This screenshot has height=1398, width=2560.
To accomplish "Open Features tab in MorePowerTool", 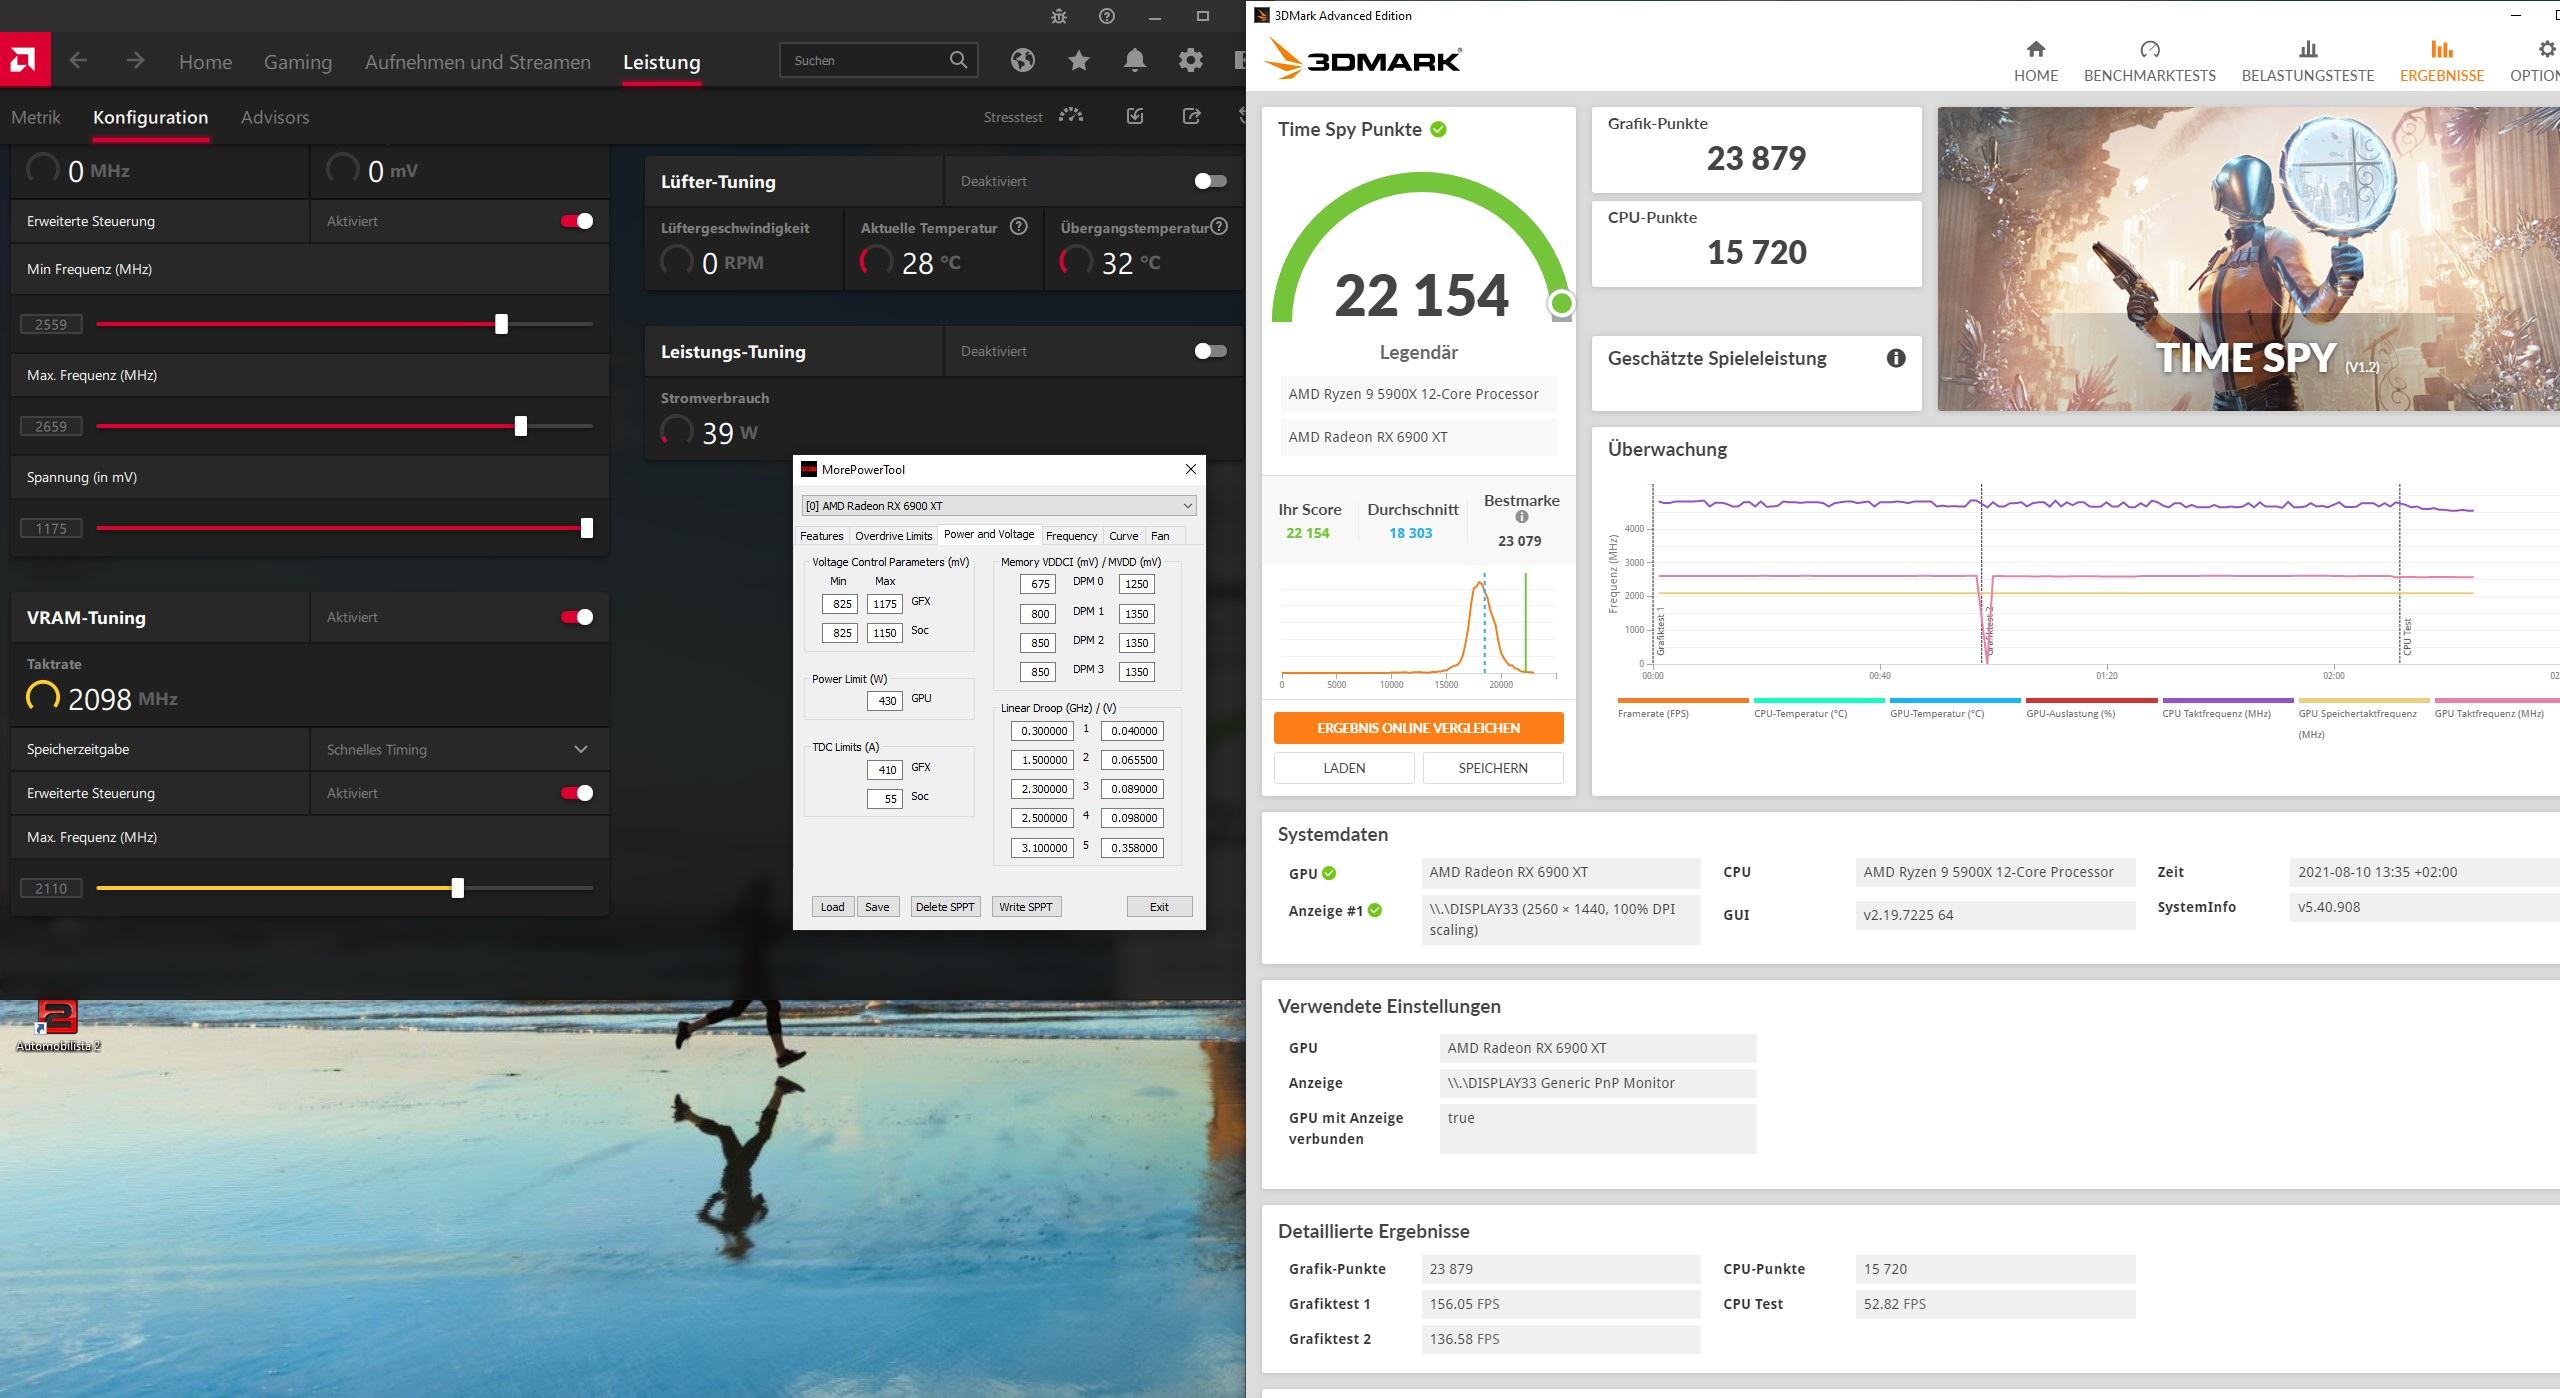I will [x=821, y=536].
